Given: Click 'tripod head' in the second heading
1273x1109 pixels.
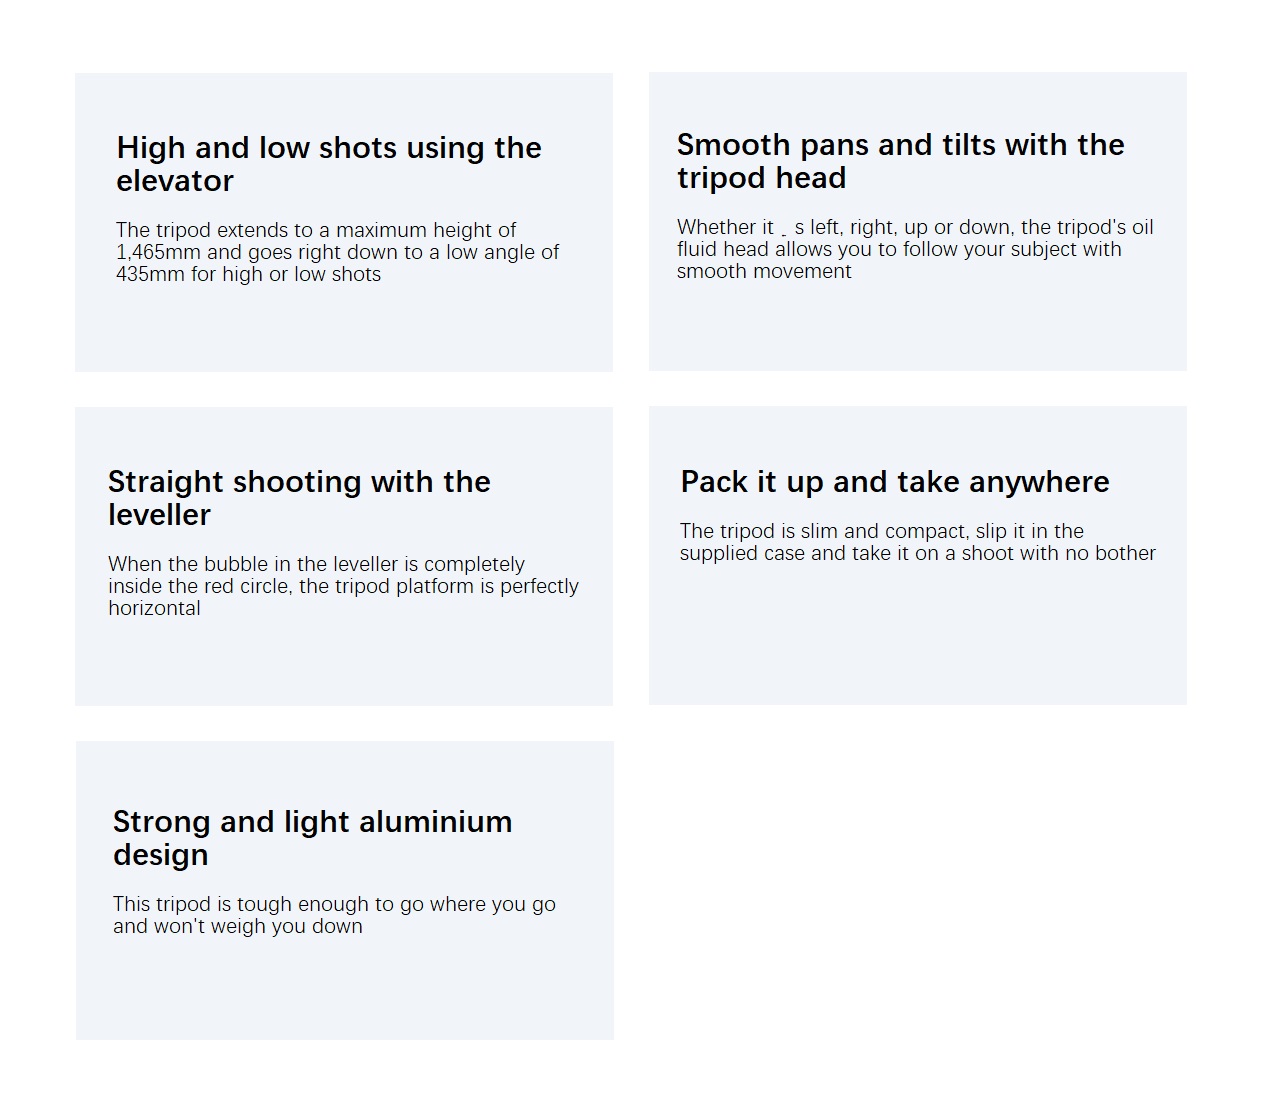Looking at the screenshot, I should click(x=762, y=178).
